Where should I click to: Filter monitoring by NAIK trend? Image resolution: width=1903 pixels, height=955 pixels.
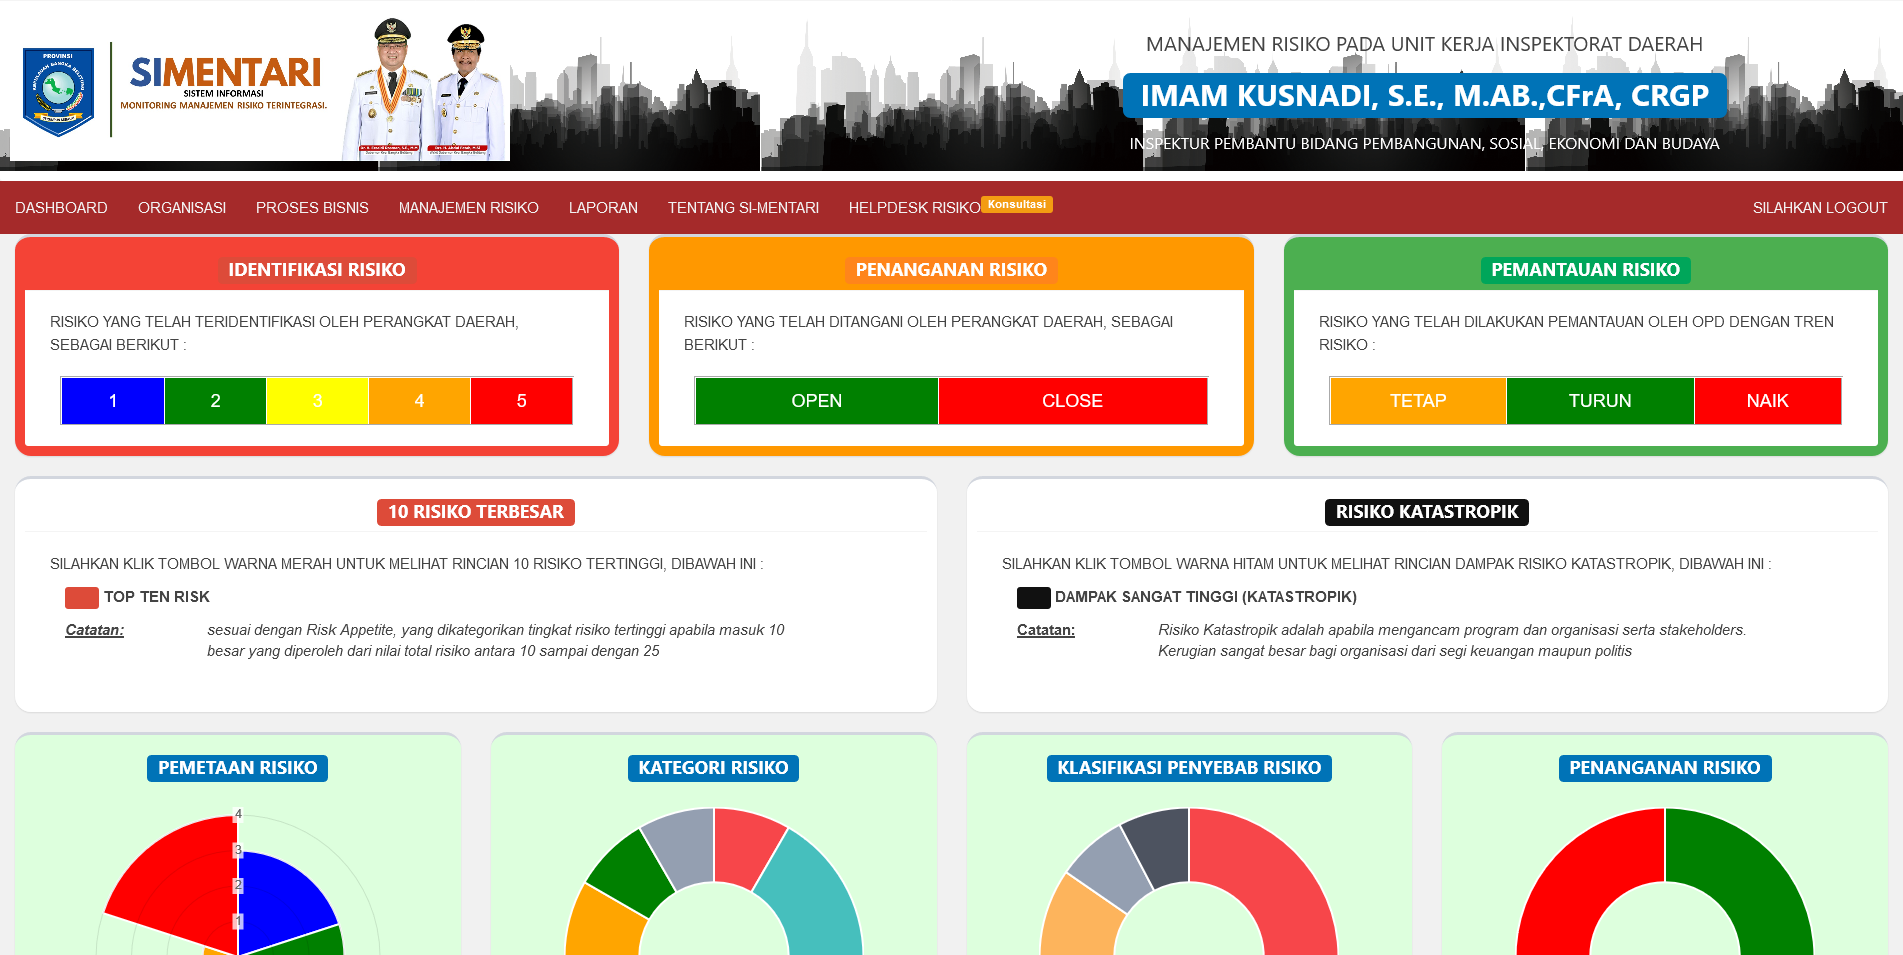click(1767, 401)
